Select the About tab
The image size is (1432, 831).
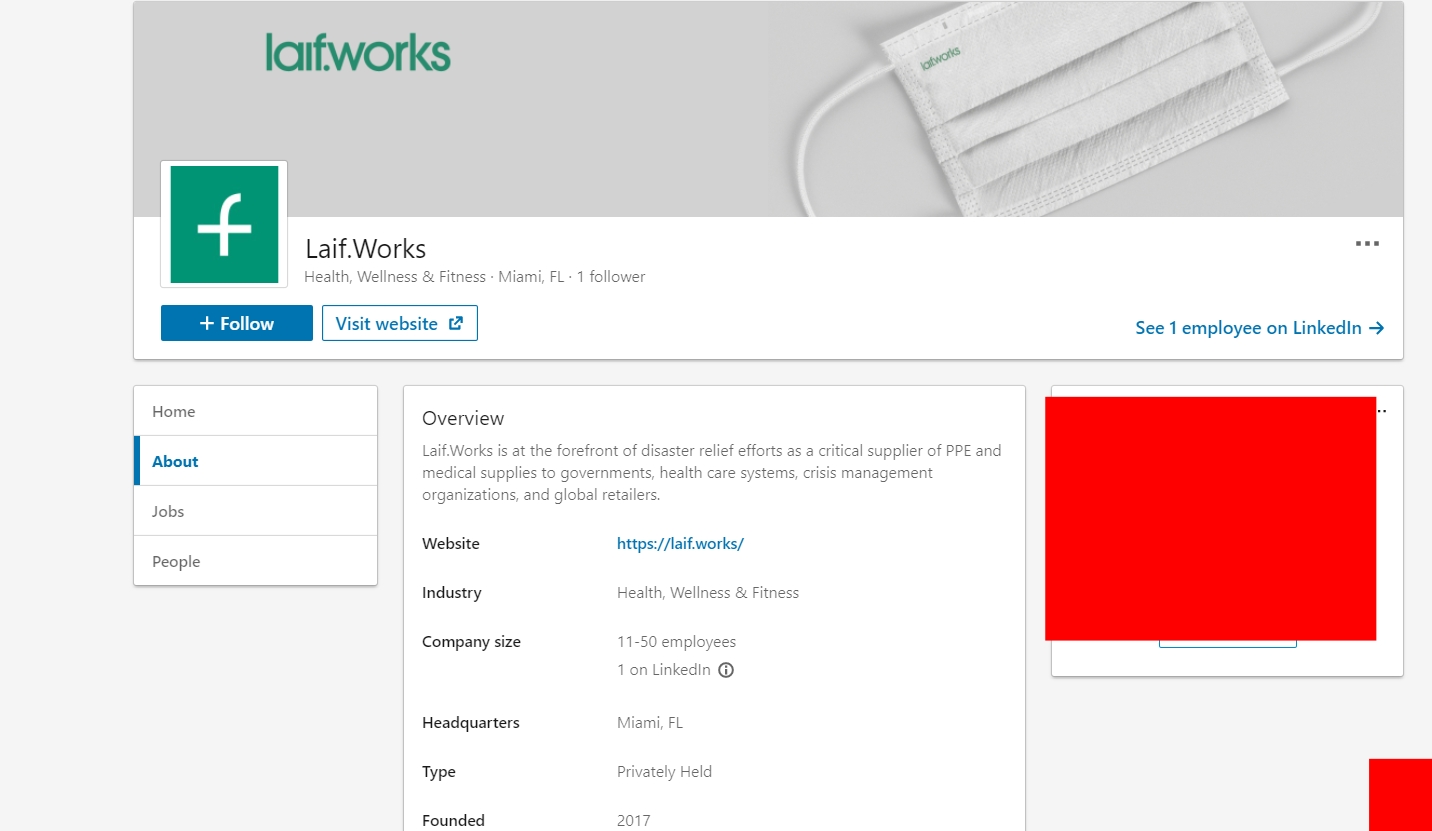pyautogui.click(x=175, y=461)
